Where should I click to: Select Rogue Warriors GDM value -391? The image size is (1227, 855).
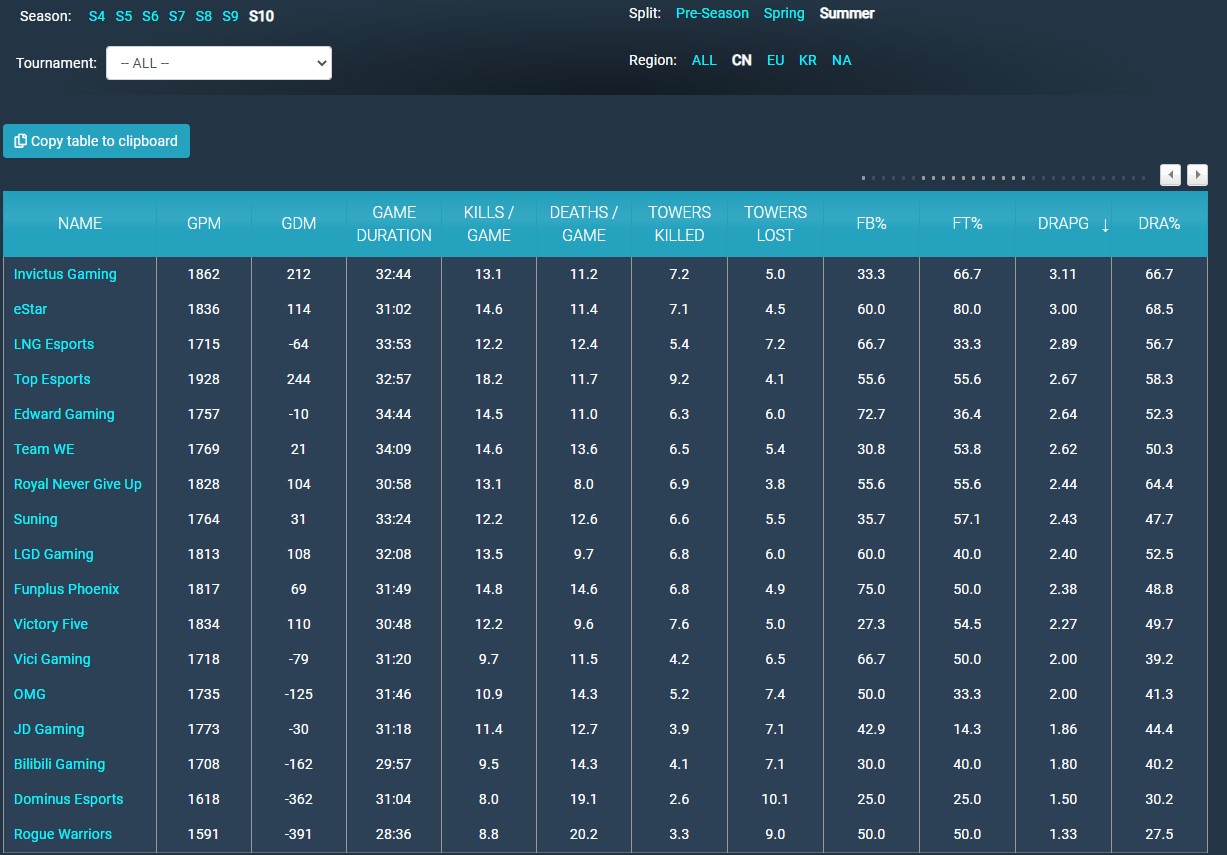tap(299, 834)
